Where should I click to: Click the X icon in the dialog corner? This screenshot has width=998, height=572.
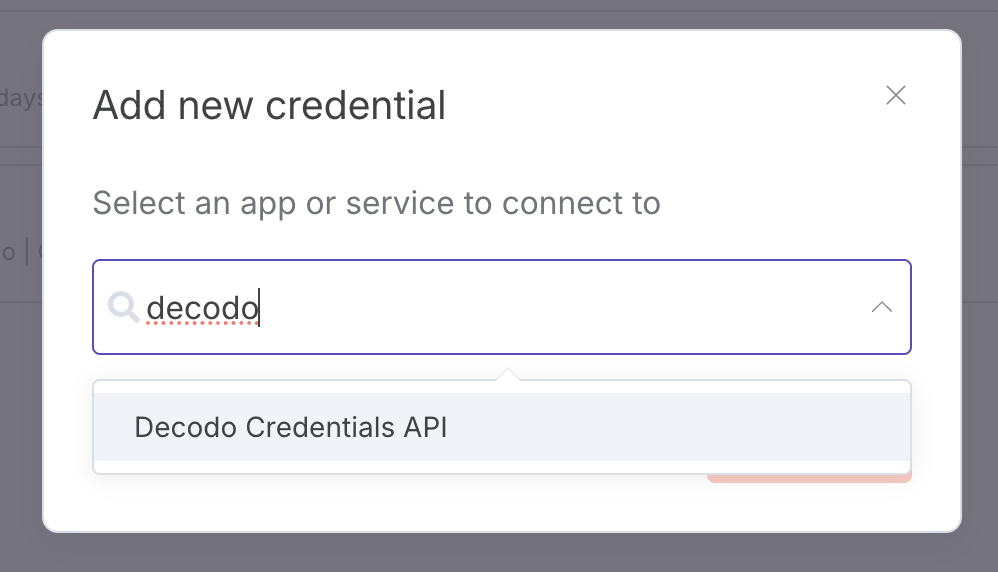pyautogui.click(x=895, y=95)
